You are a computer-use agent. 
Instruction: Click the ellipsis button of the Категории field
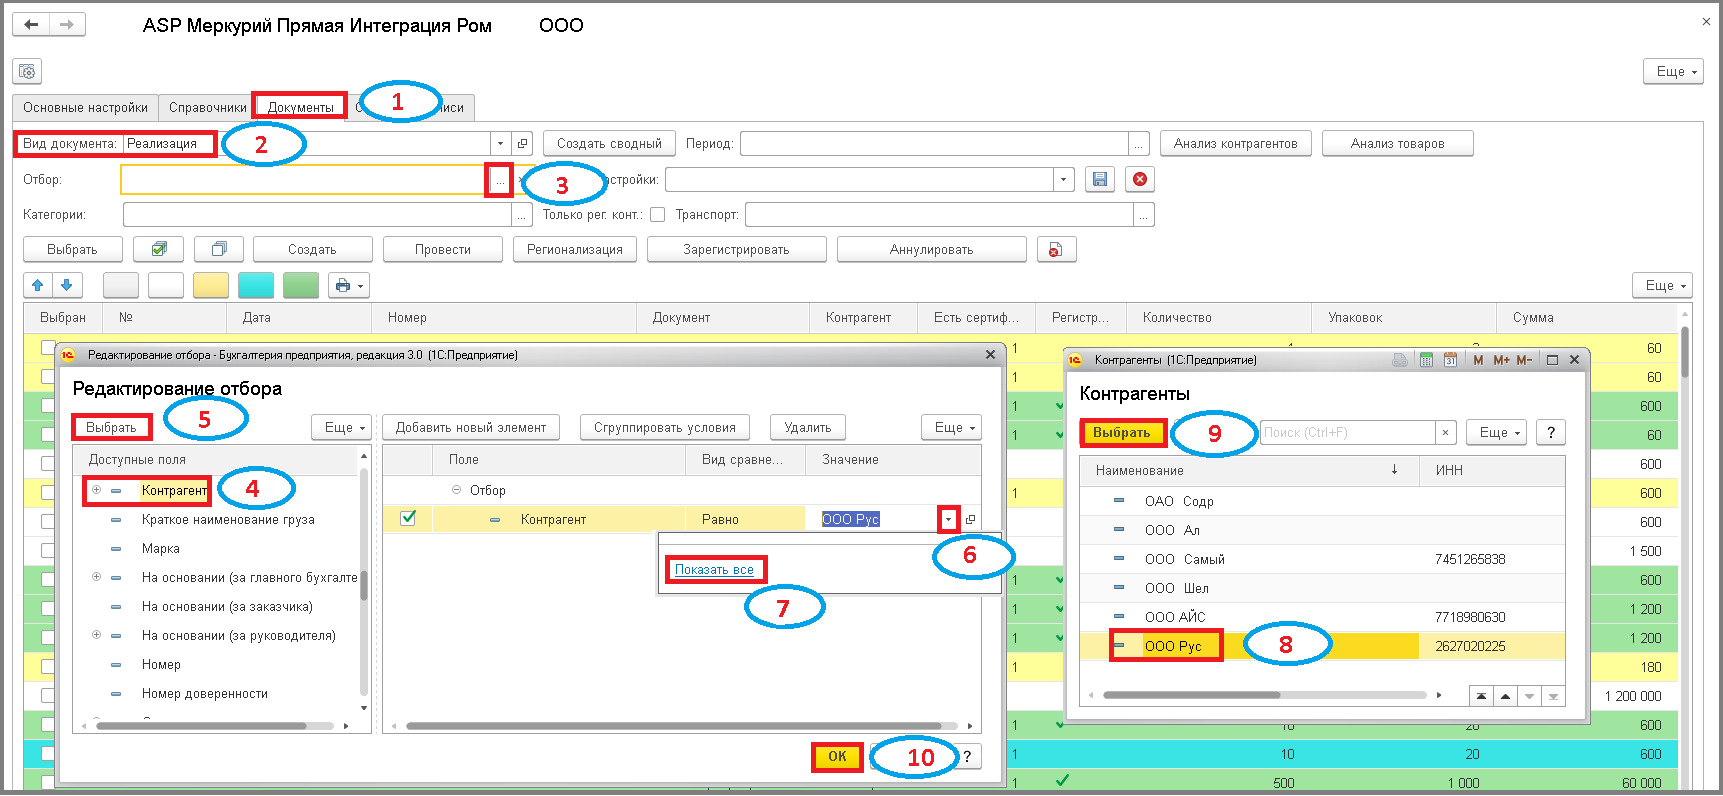[x=521, y=215]
